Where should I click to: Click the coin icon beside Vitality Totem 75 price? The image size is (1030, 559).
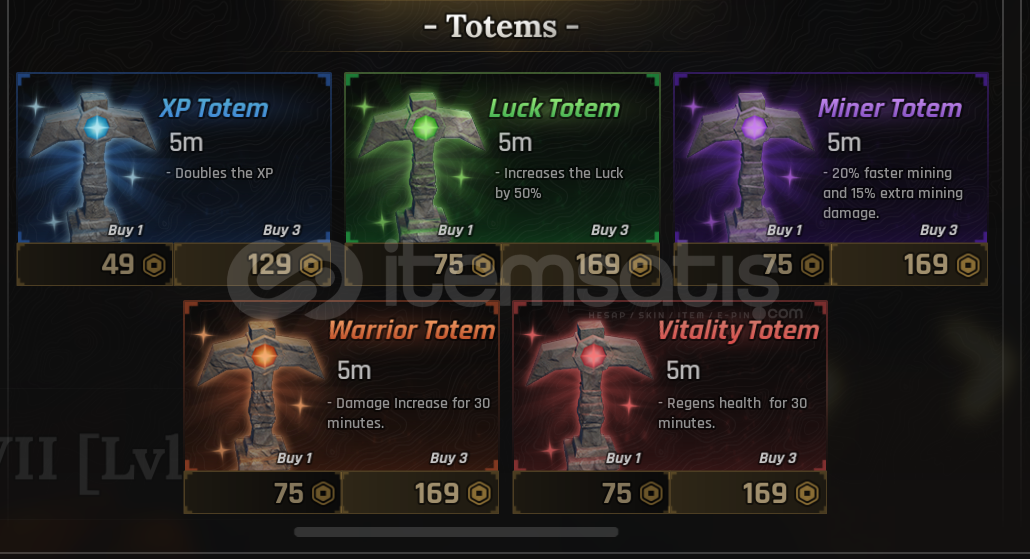click(651, 493)
